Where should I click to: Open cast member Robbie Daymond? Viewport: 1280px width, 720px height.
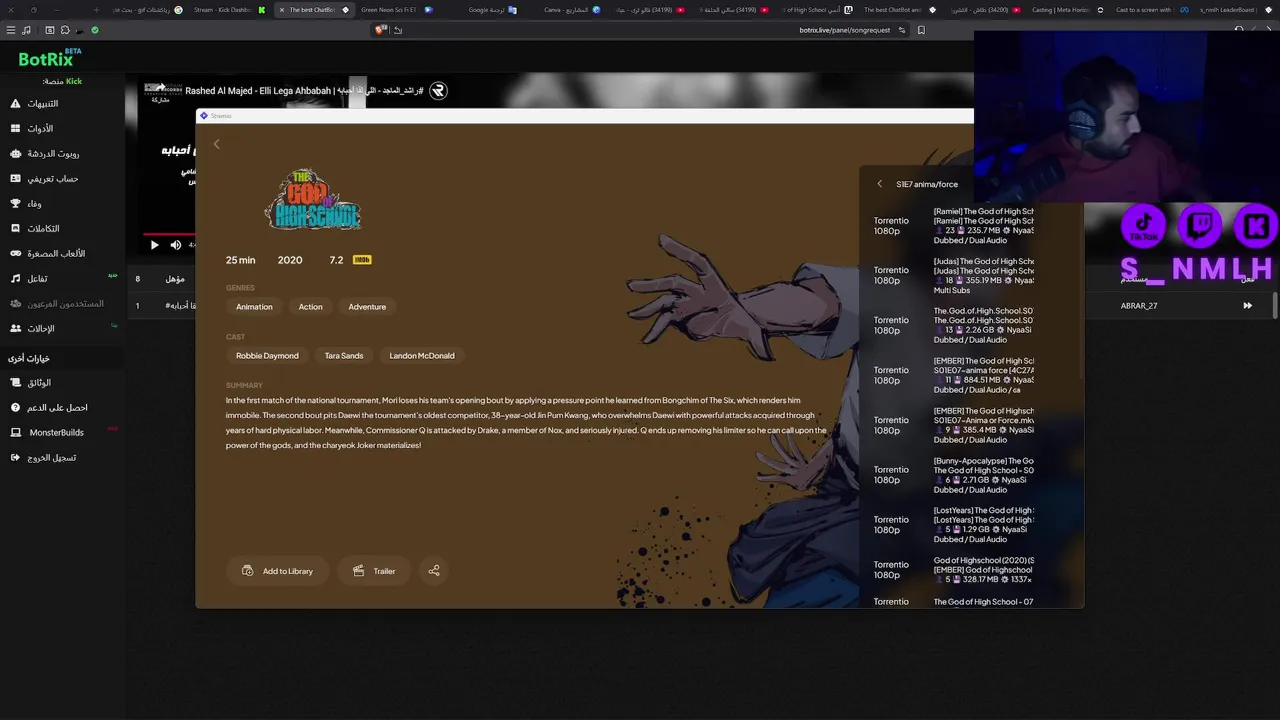[267, 356]
